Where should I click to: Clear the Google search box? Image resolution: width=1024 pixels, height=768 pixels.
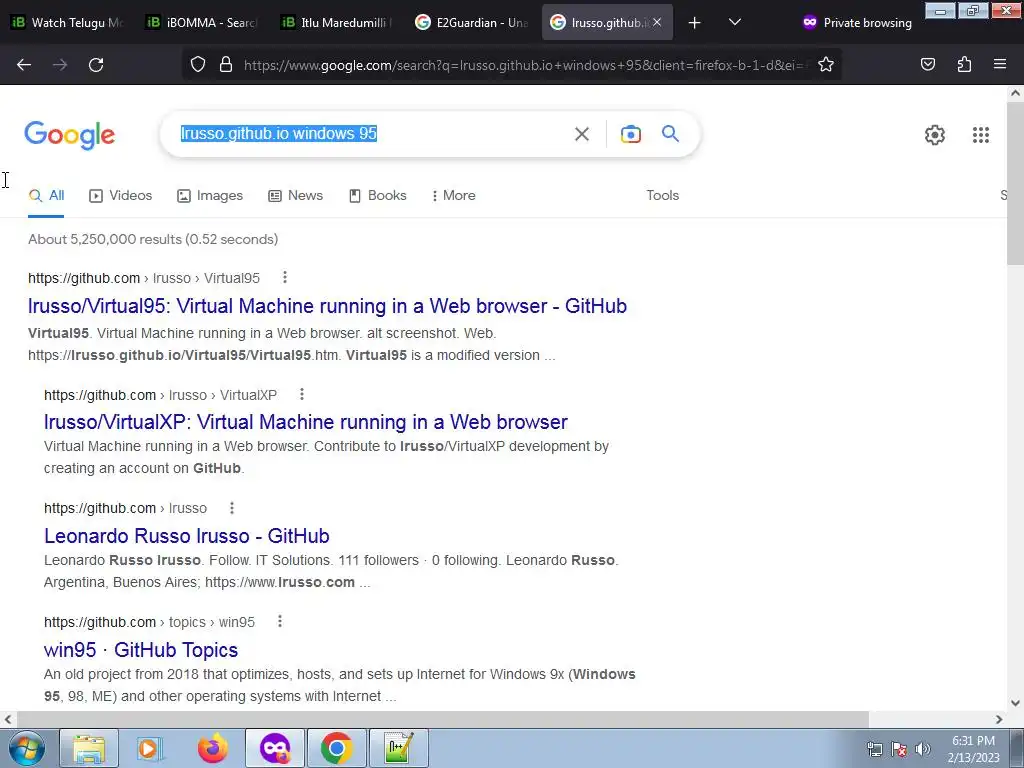coord(581,134)
